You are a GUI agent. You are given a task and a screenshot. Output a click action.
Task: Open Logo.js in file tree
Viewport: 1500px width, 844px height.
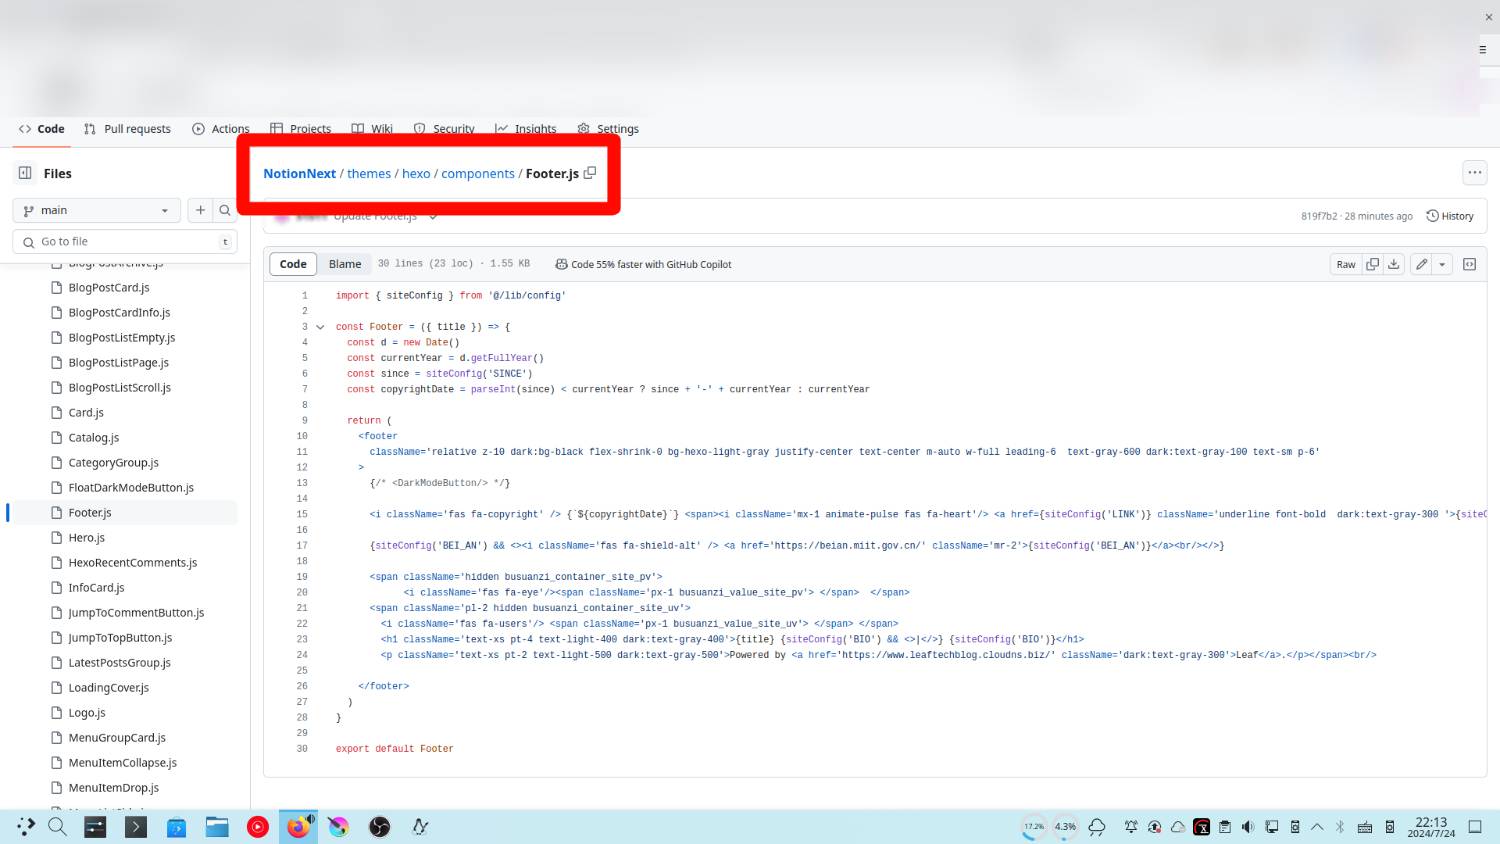tap(87, 712)
